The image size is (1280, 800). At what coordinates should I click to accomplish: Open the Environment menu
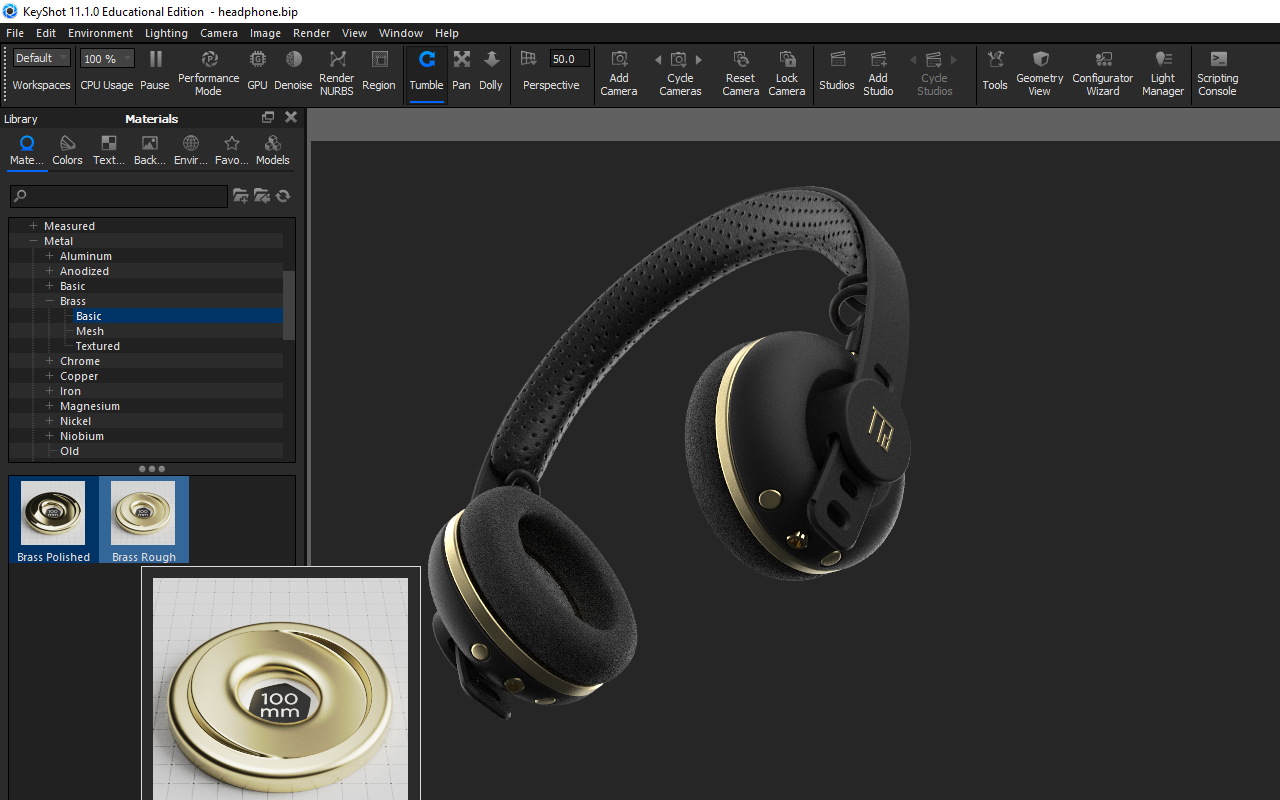coord(100,33)
